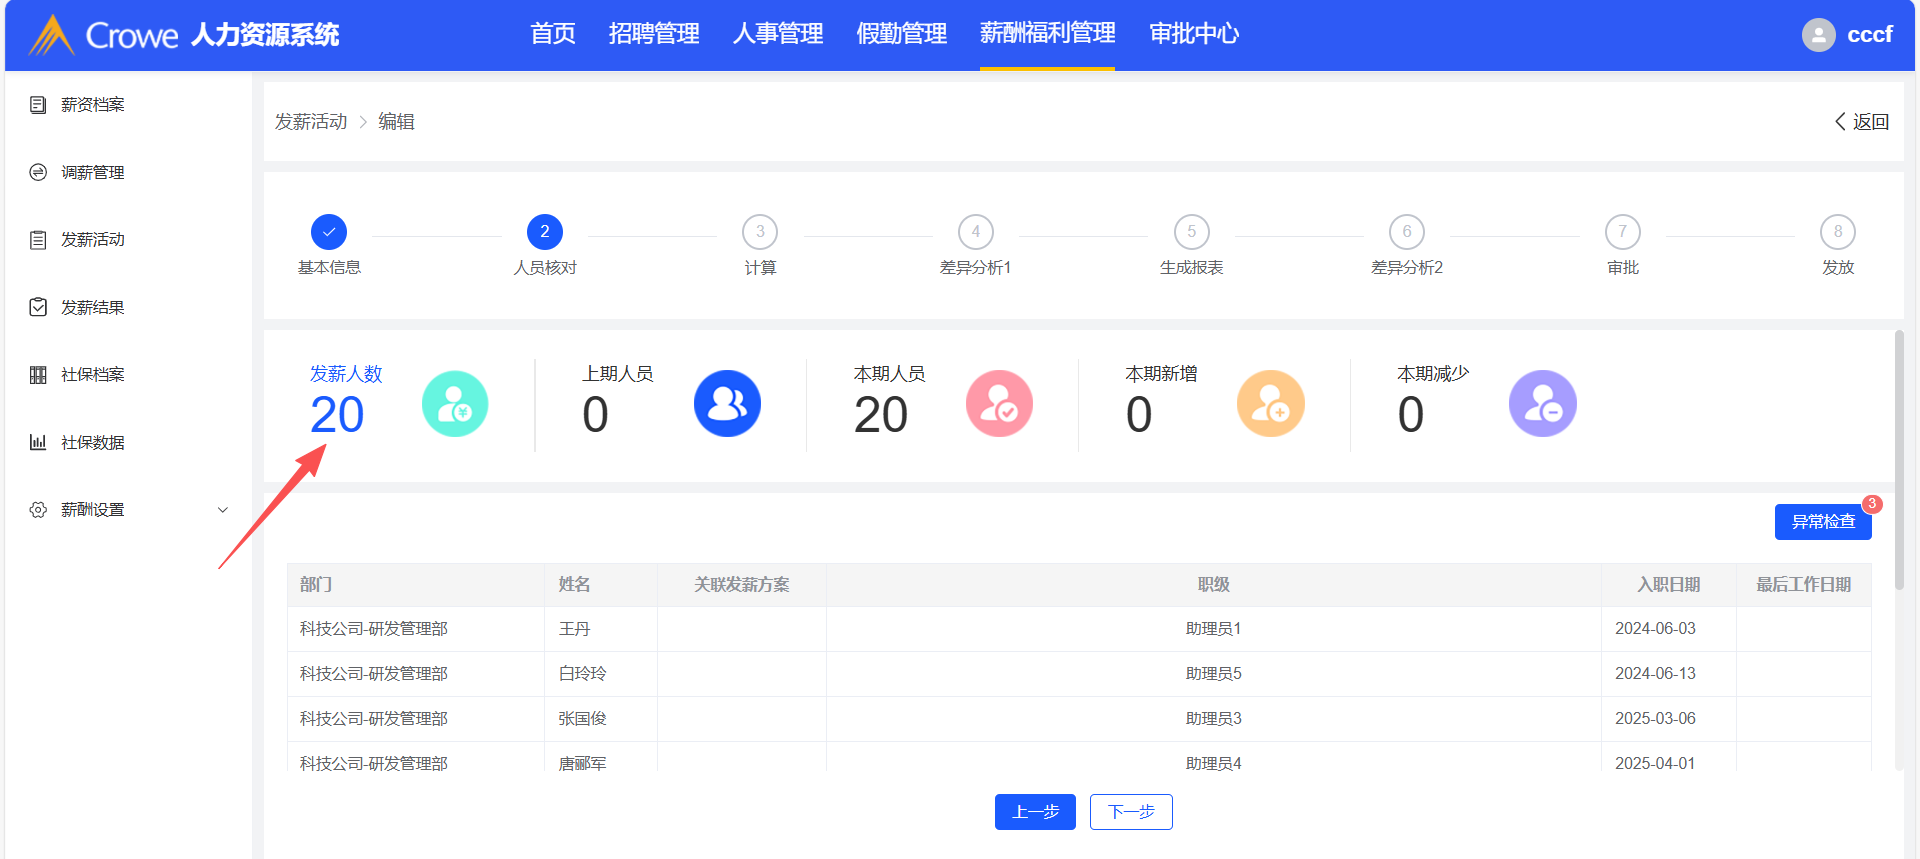Click the 本期减少 statistic label
The image size is (1920, 859).
[1433, 374]
